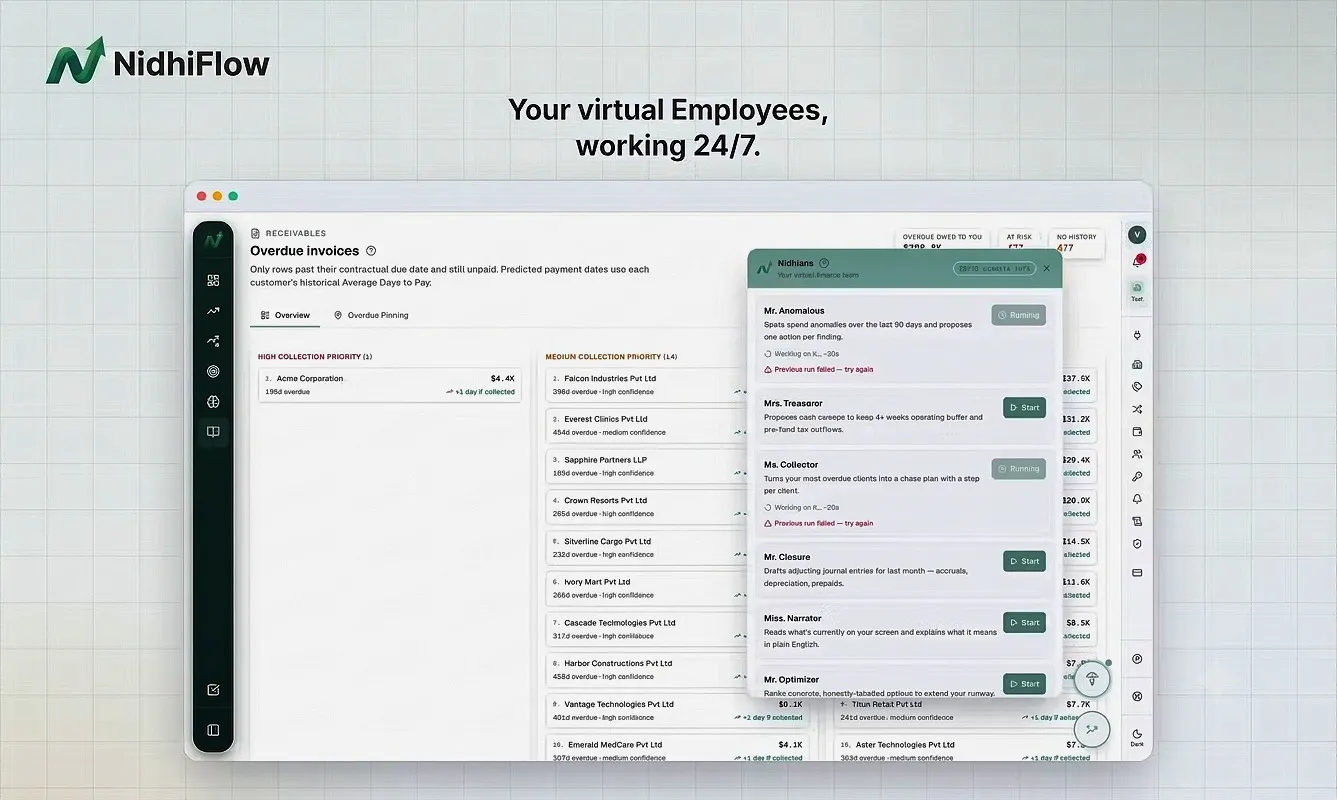This screenshot has height=800, width=1337.
Task: Click the Test icon in right rail
Action: pos(1137,291)
